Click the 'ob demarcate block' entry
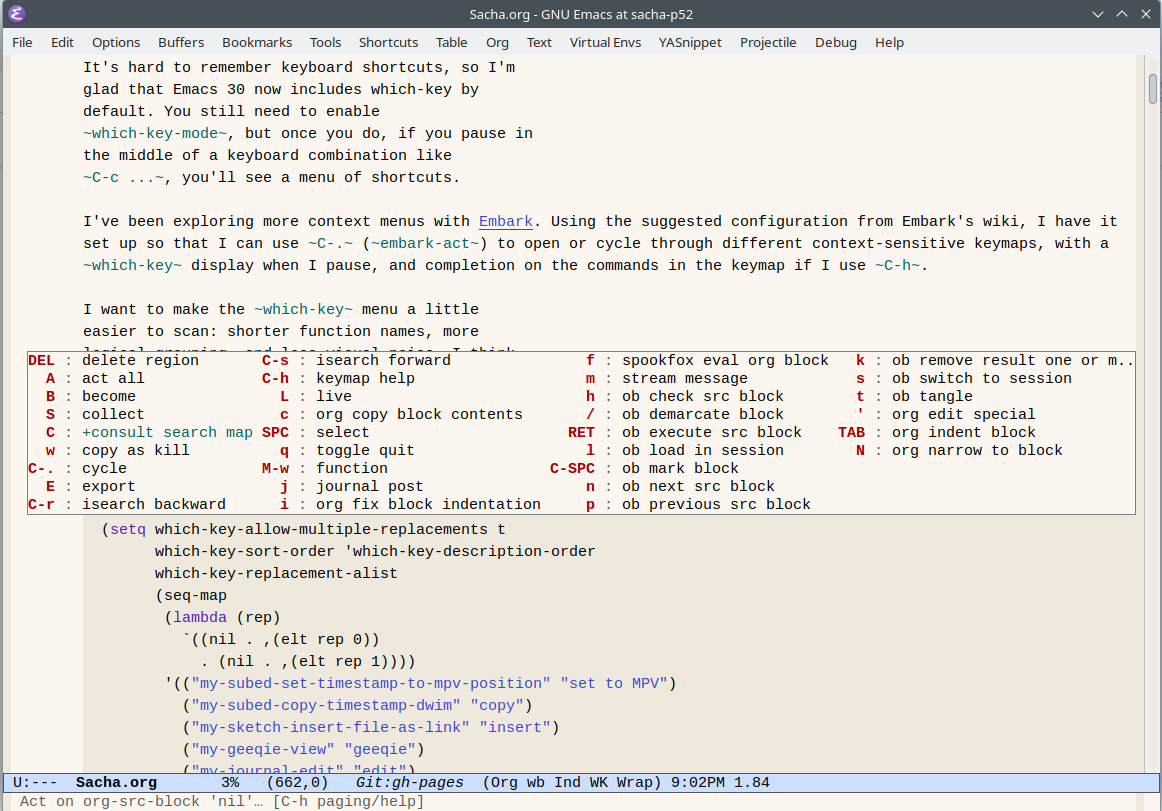This screenshot has width=1162, height=811. [x=703, y=414]
